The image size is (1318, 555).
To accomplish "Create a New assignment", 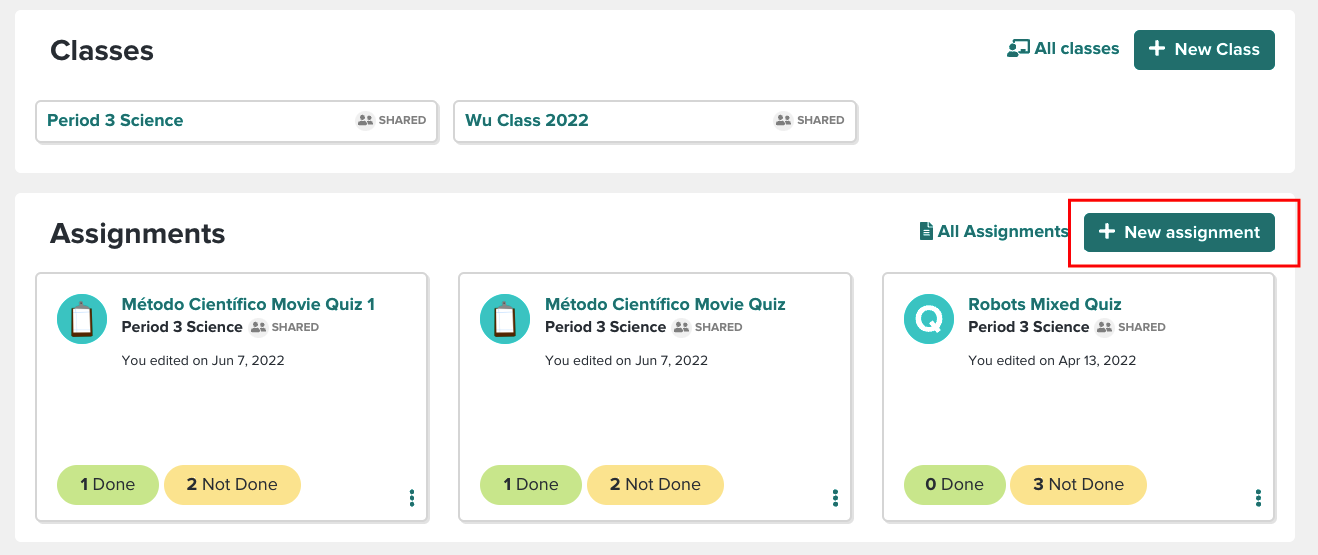I will [1179, 232].
